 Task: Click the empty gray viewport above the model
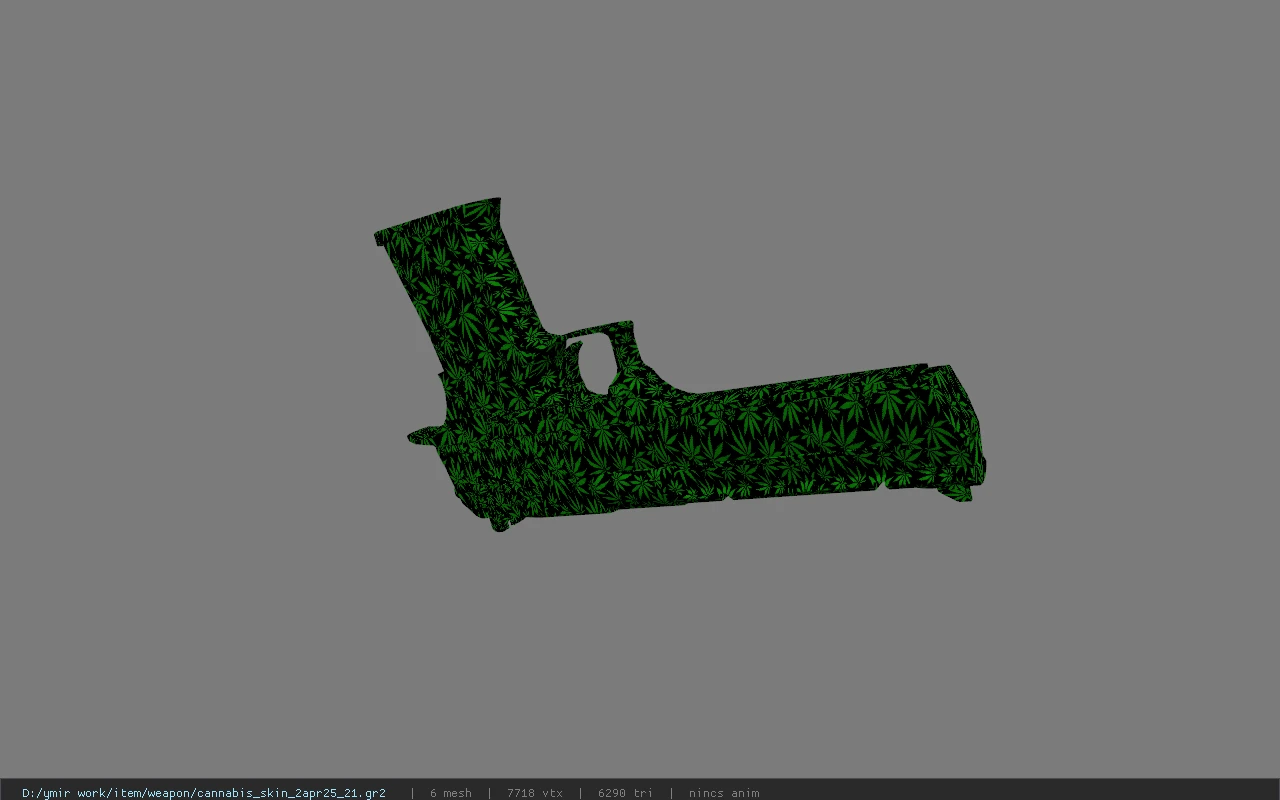click(x=640, y=100)
